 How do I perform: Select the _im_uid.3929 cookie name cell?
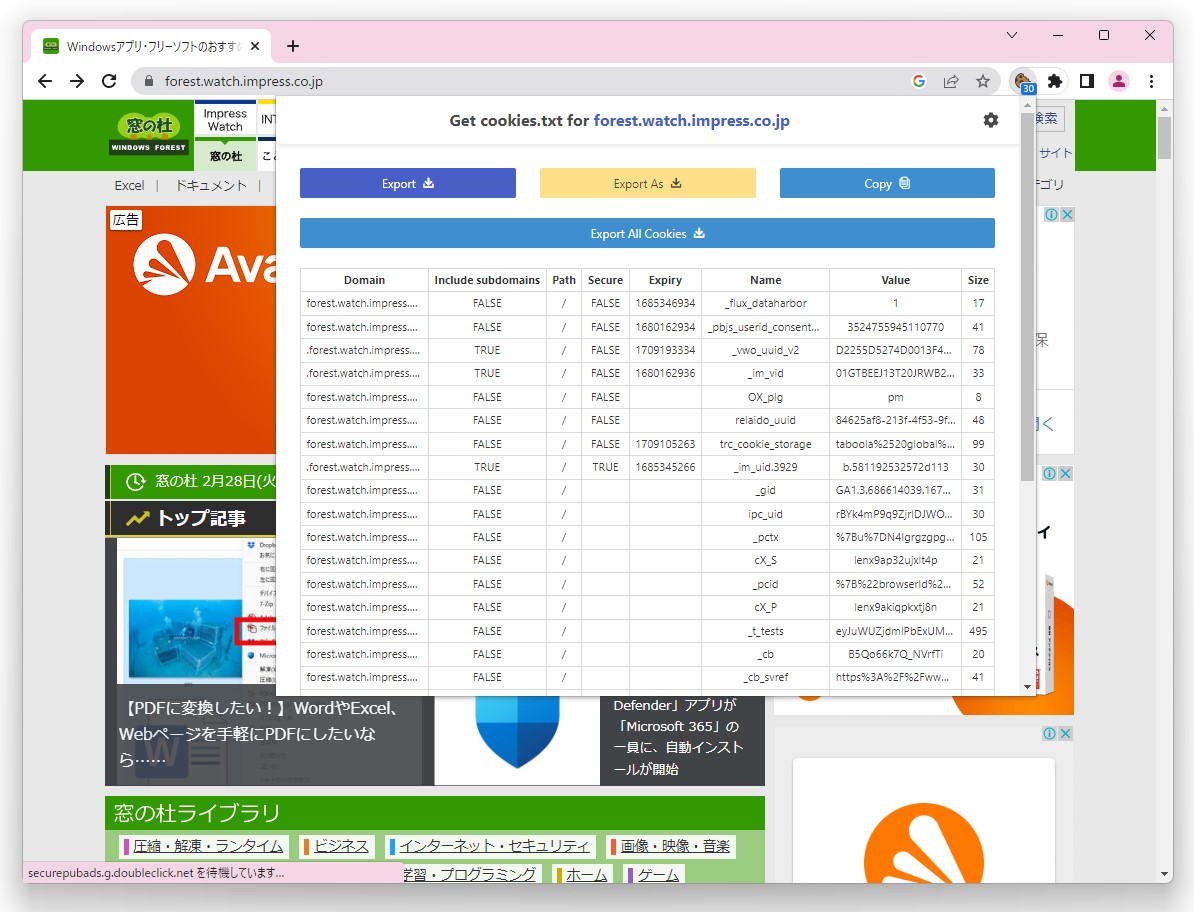pyautogui.click(x=765, y=467)
